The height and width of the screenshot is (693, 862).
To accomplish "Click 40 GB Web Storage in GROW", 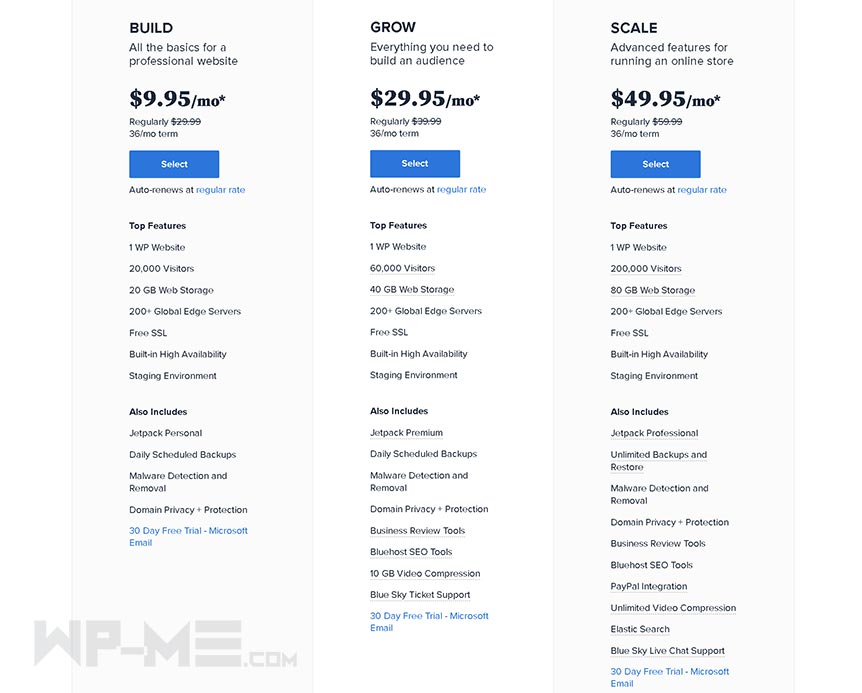I will tap(412, 290).
